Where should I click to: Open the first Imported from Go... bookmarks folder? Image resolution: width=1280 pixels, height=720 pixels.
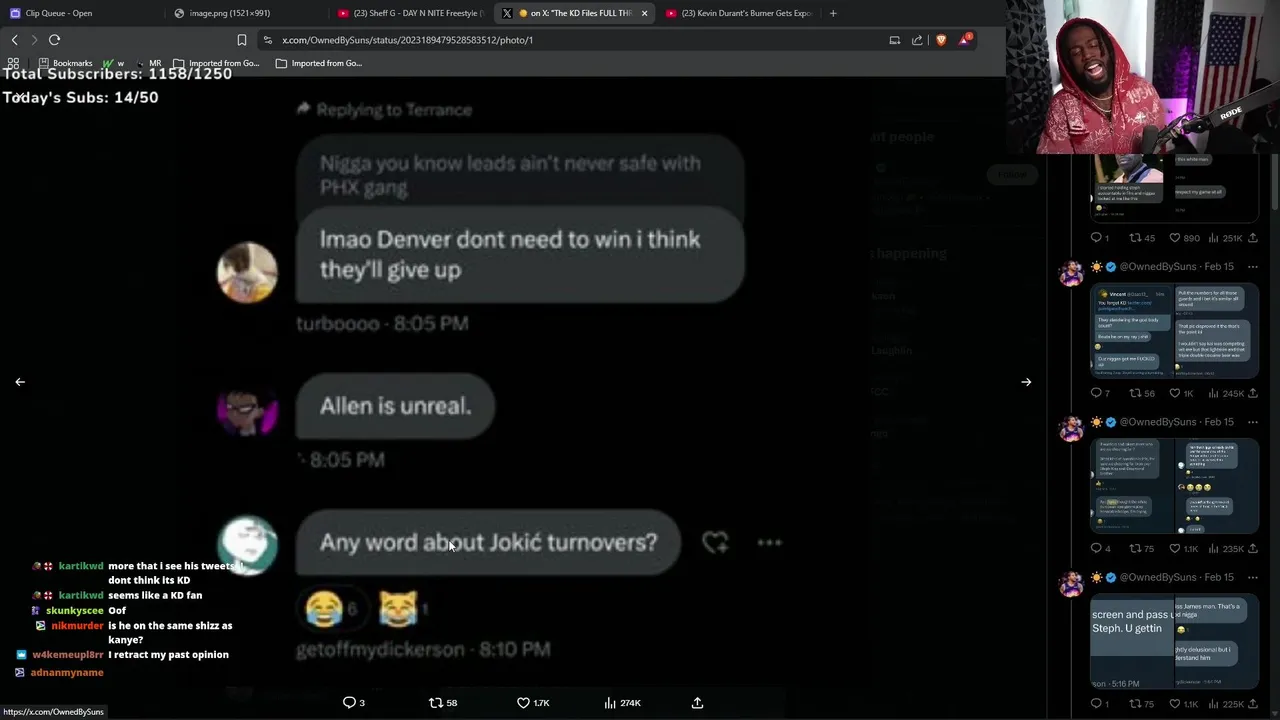216,63
